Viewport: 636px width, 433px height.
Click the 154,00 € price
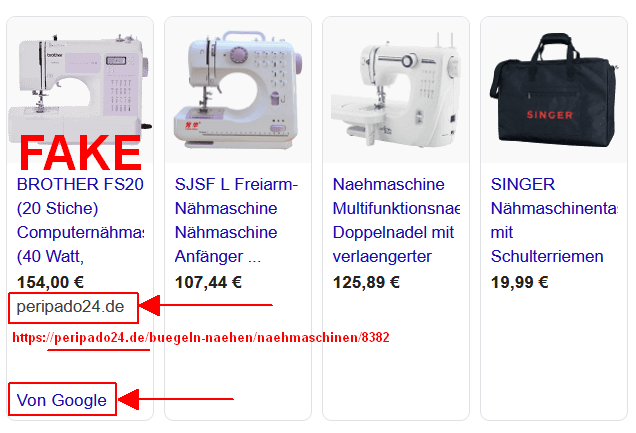(50, 282)
